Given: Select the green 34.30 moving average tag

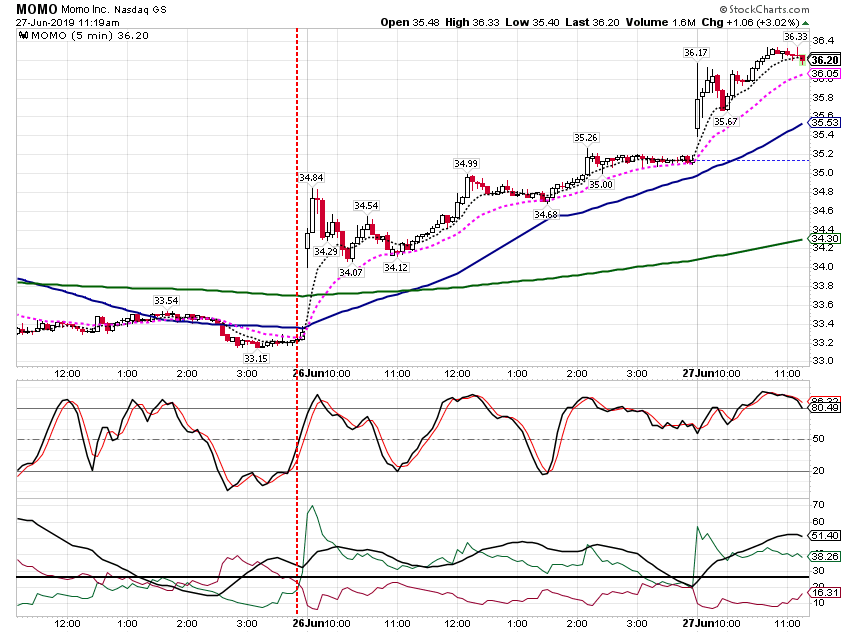Looking at the screenshot, I should pos(825,238).
